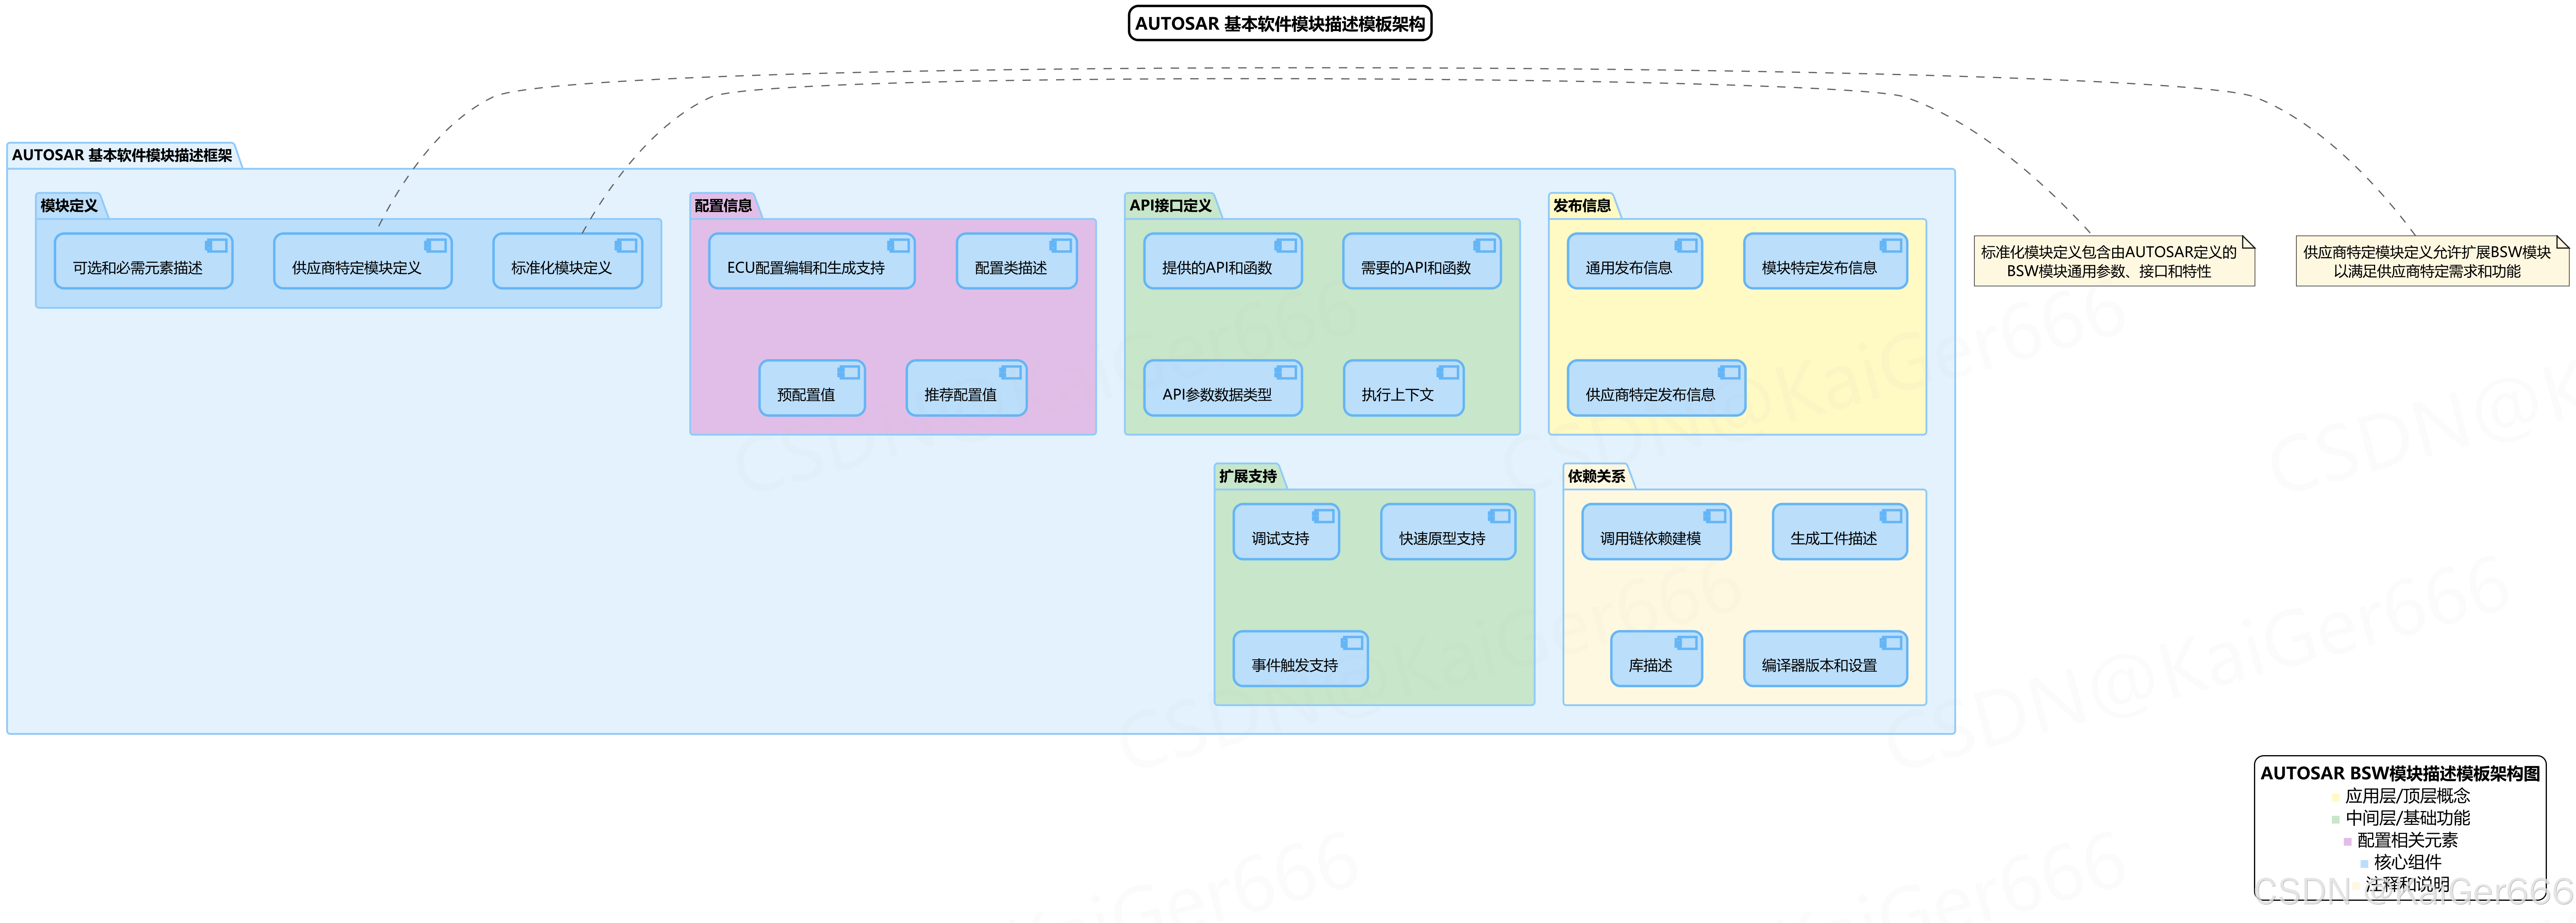Click the 发布信息 package label
This screenshot has width=2576, height=923.
(x=1582, y=206)
